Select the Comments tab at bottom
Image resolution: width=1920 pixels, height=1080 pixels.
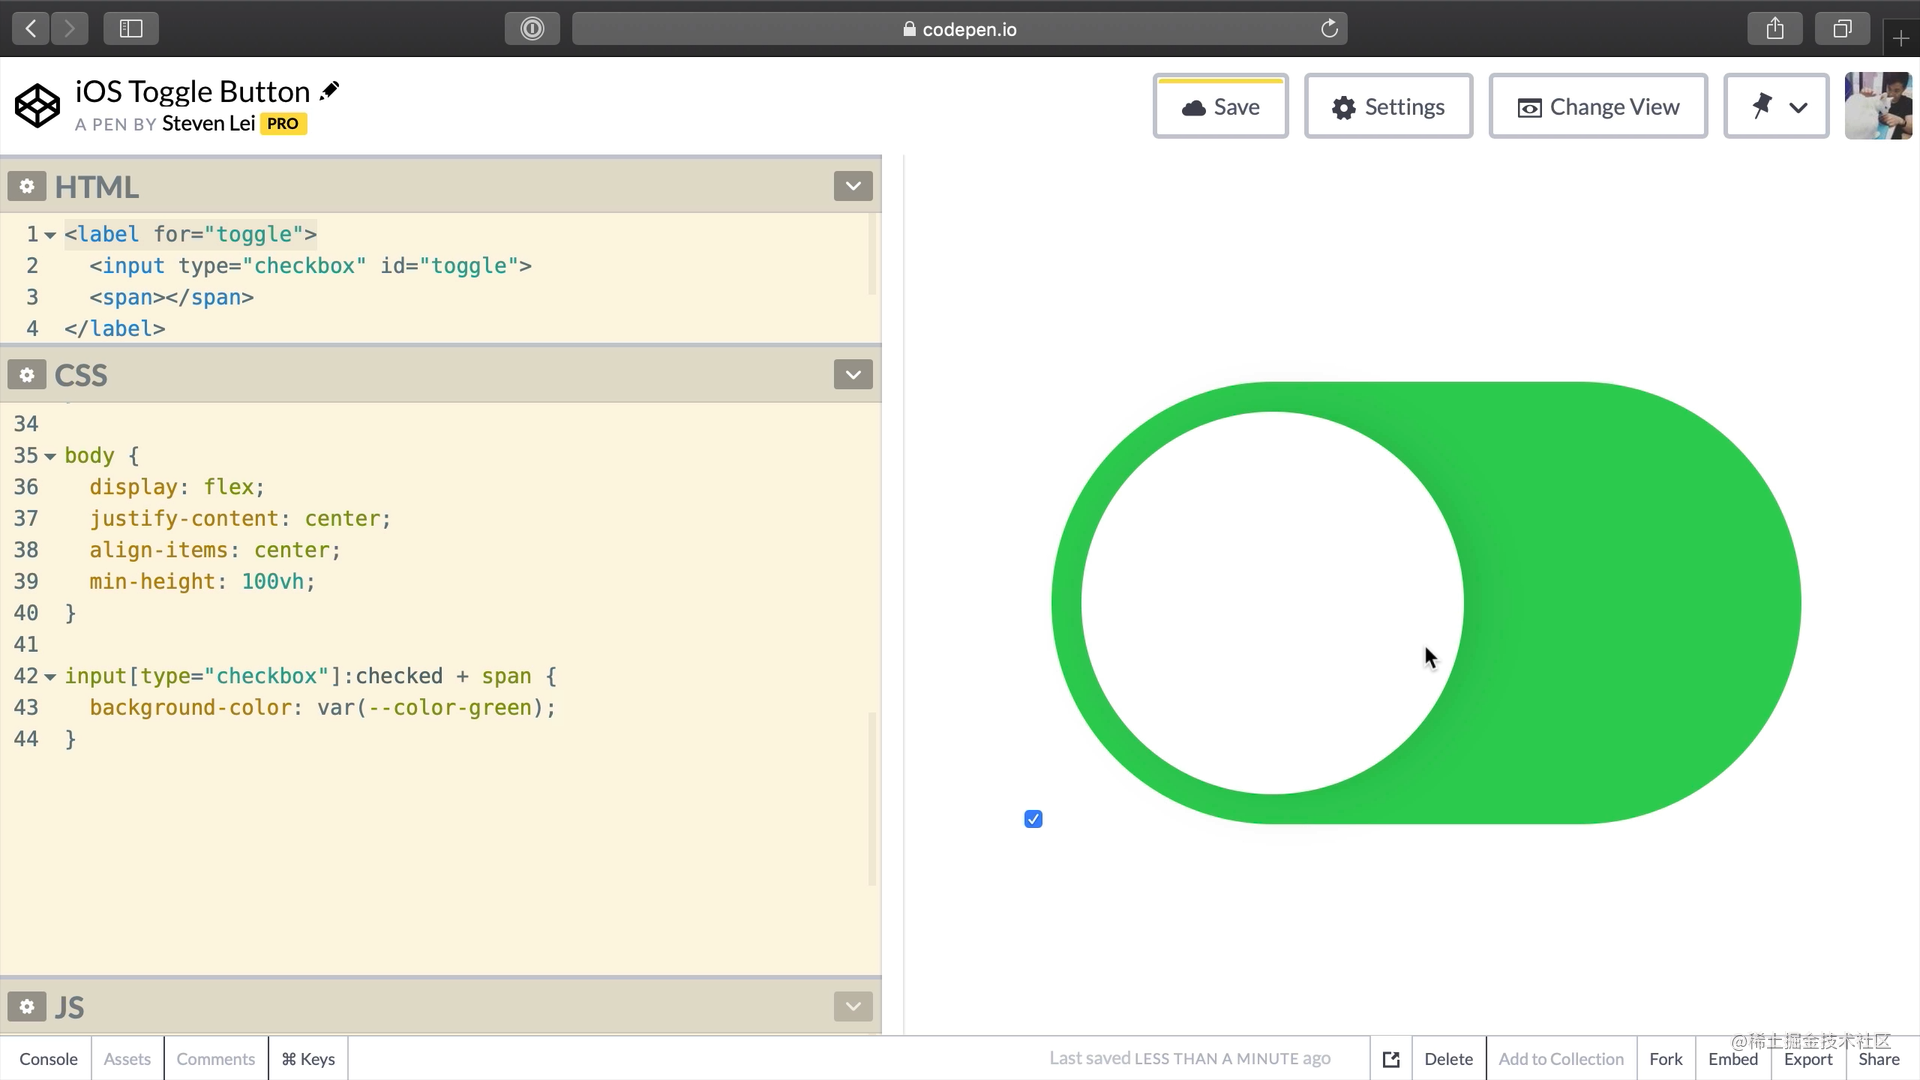tap(215, 1059)
